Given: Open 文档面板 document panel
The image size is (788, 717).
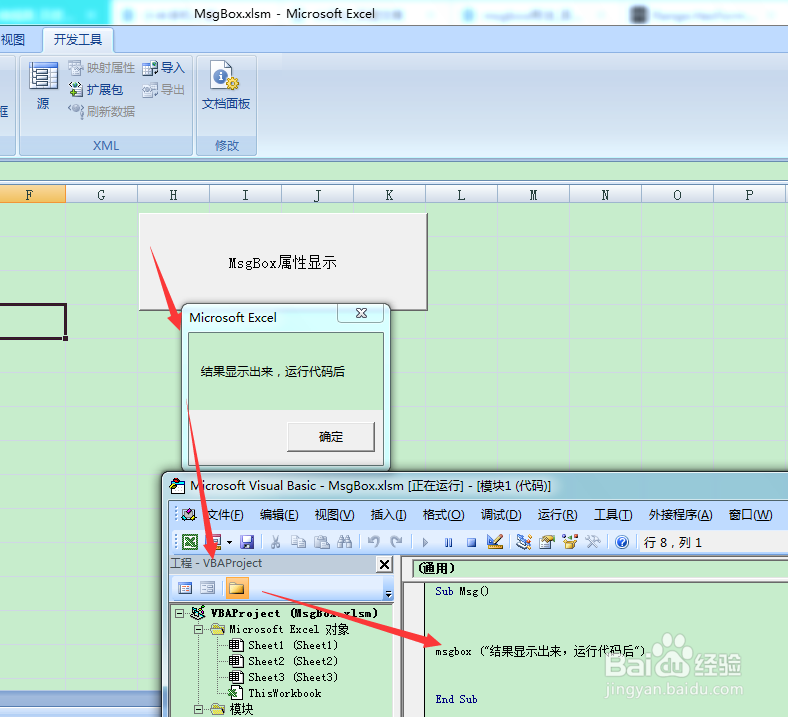Looking at the screenshot, I should click(226, 85).
